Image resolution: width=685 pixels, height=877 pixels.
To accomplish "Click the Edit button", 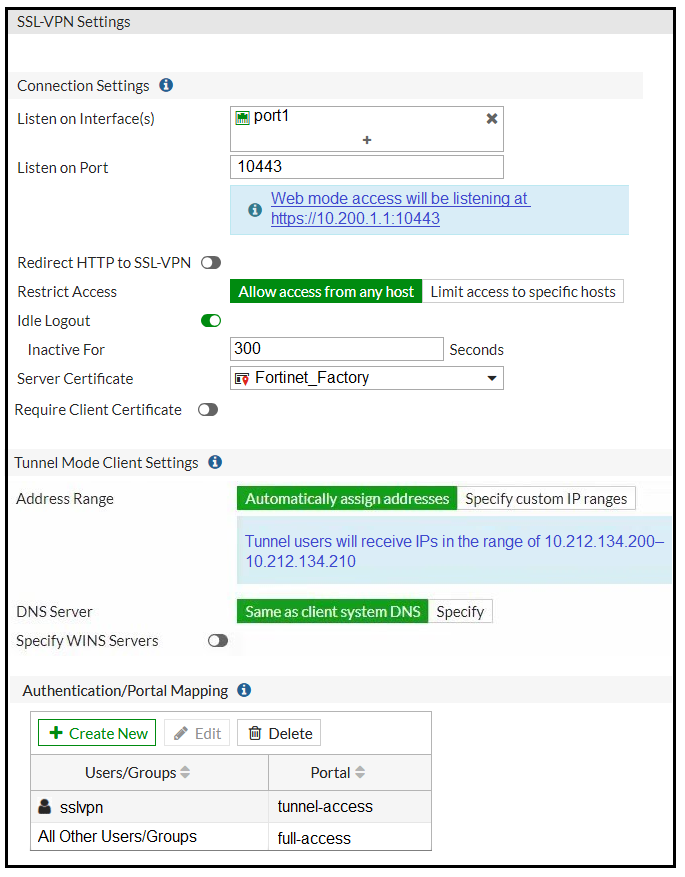I will click(x=197, y=733).
